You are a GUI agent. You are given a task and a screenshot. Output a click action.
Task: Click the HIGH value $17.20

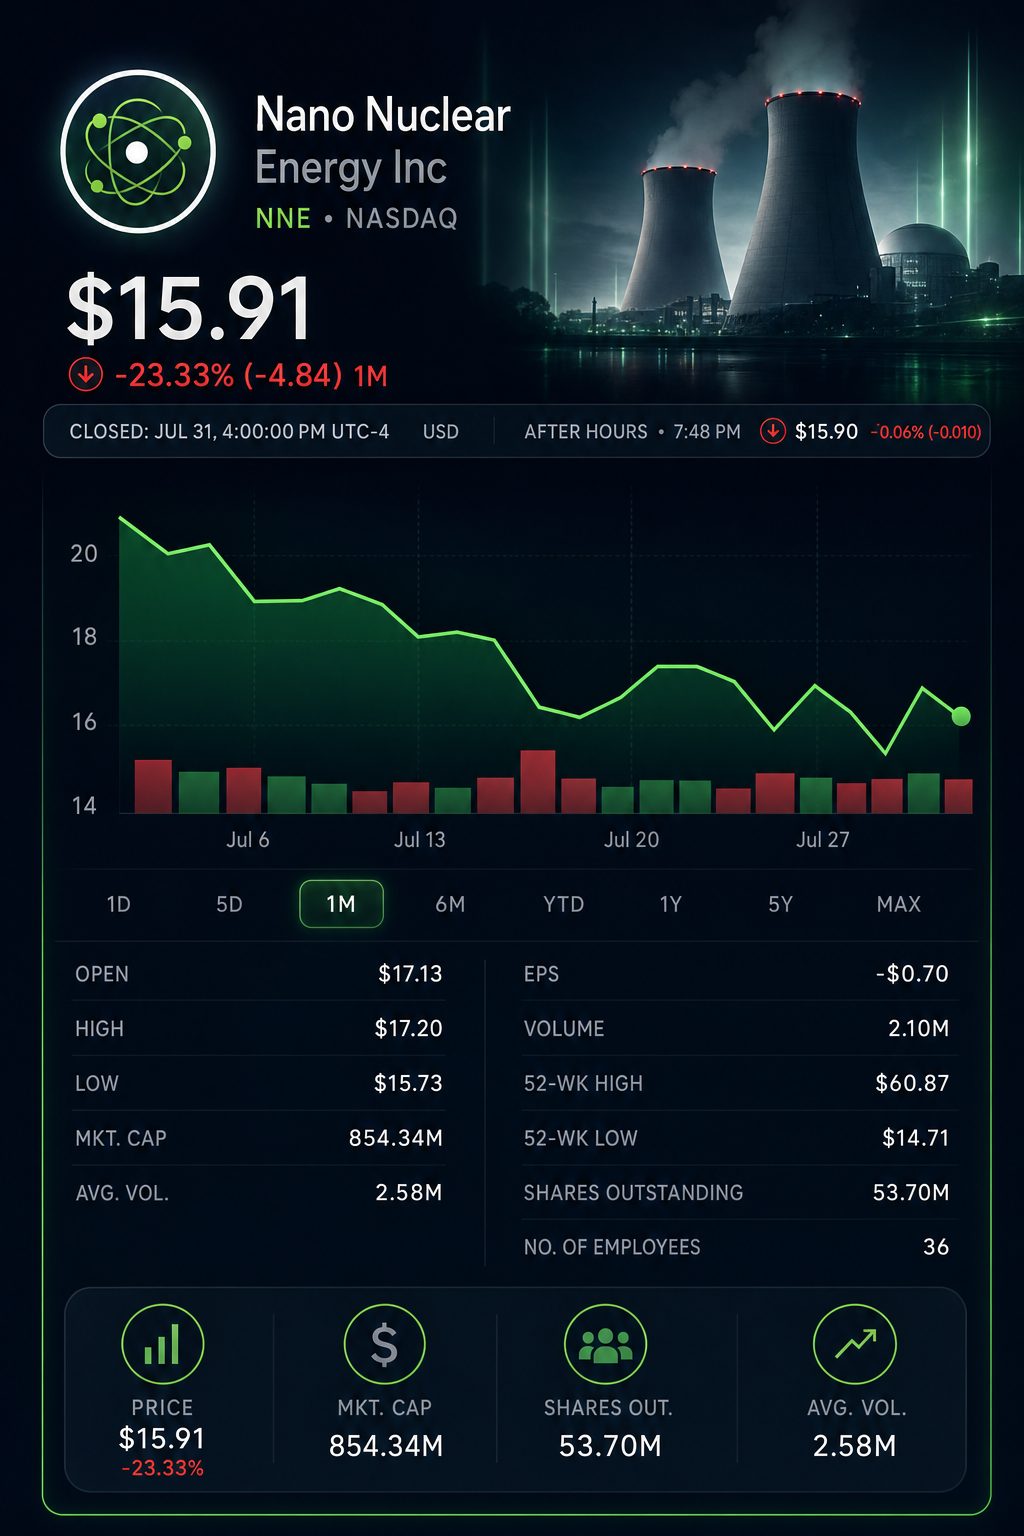pyautogui.click(x=408, y=1029)
